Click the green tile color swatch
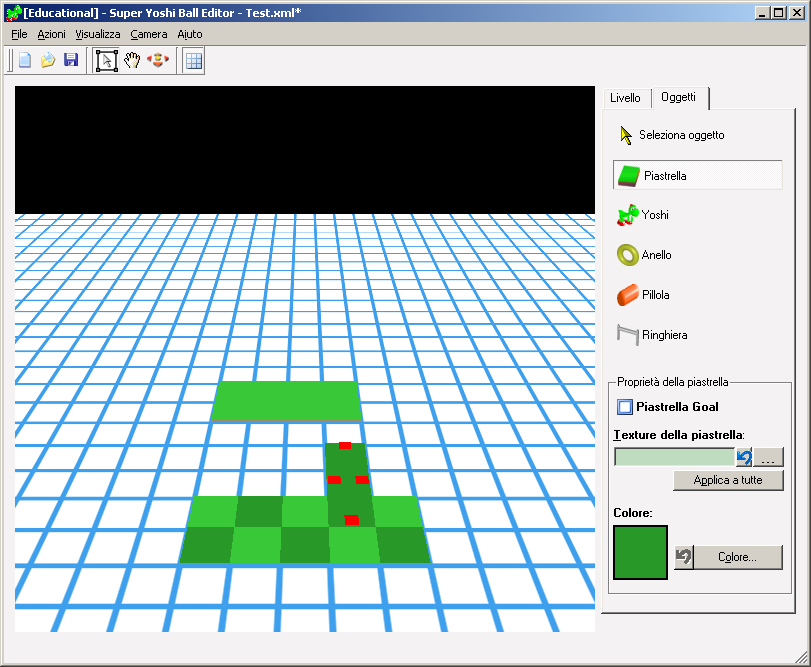Viewport: 811px width, 667px height. tap(640, 552)
